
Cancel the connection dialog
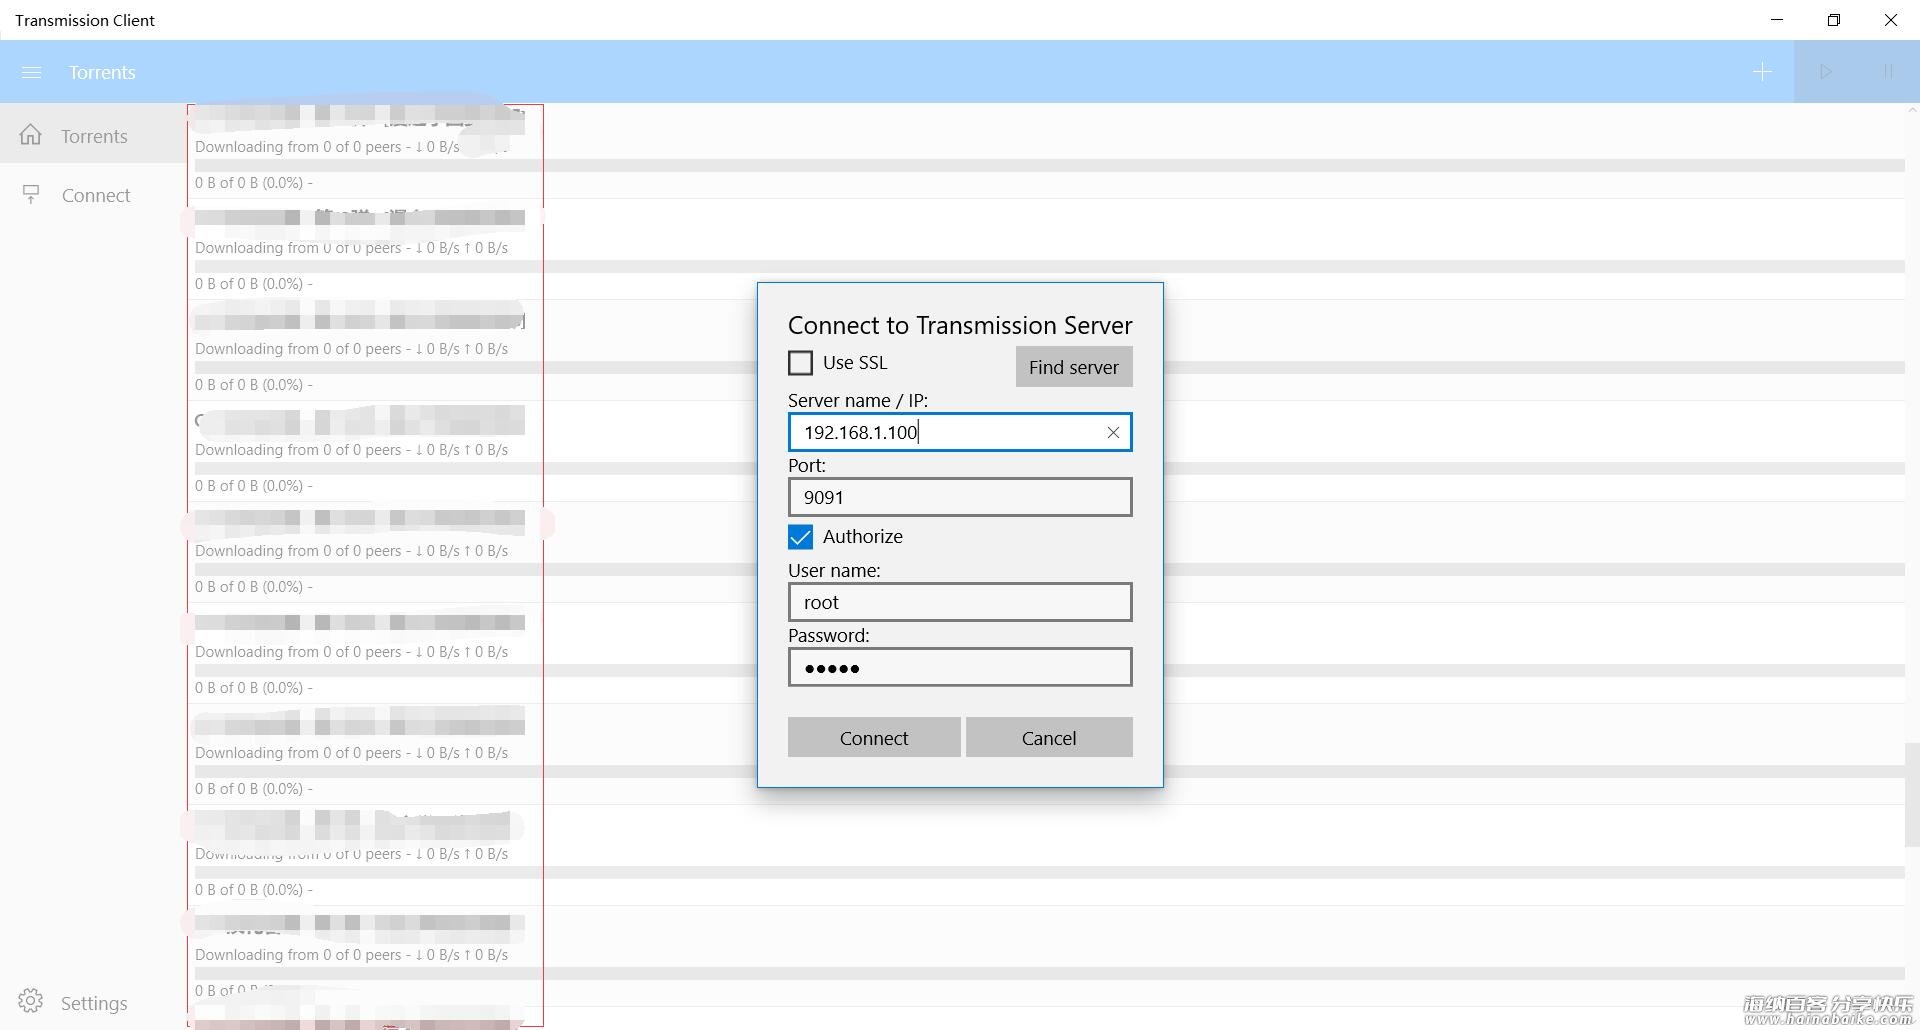click(x=1049, y=737)
